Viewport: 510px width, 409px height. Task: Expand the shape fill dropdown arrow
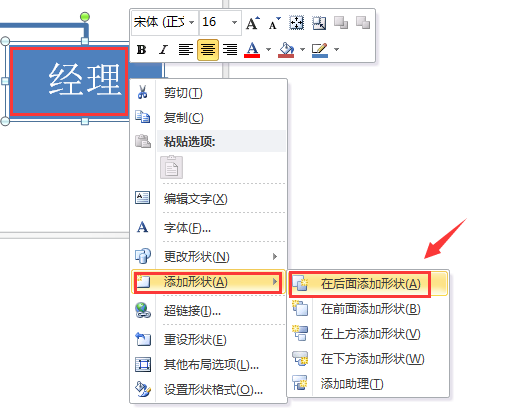[302, 50]
